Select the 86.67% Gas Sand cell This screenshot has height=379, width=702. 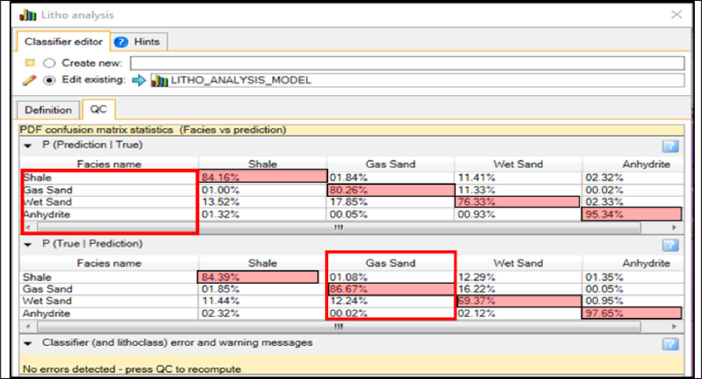pyautogui.click(x=391, y=289)
